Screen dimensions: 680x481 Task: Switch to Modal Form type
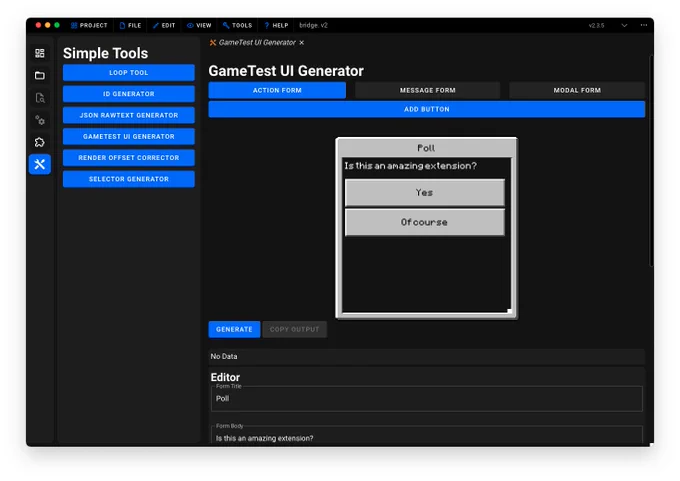(x=577, y=90)
